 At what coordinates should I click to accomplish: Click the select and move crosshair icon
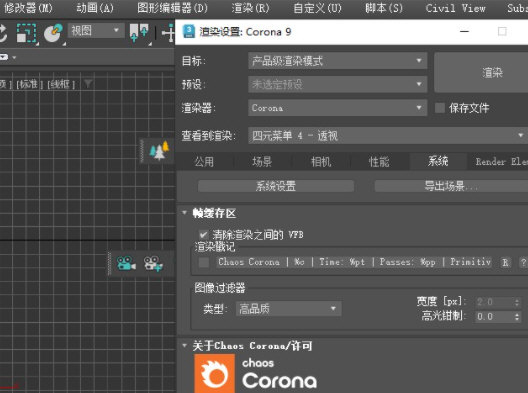coord(168,33)
